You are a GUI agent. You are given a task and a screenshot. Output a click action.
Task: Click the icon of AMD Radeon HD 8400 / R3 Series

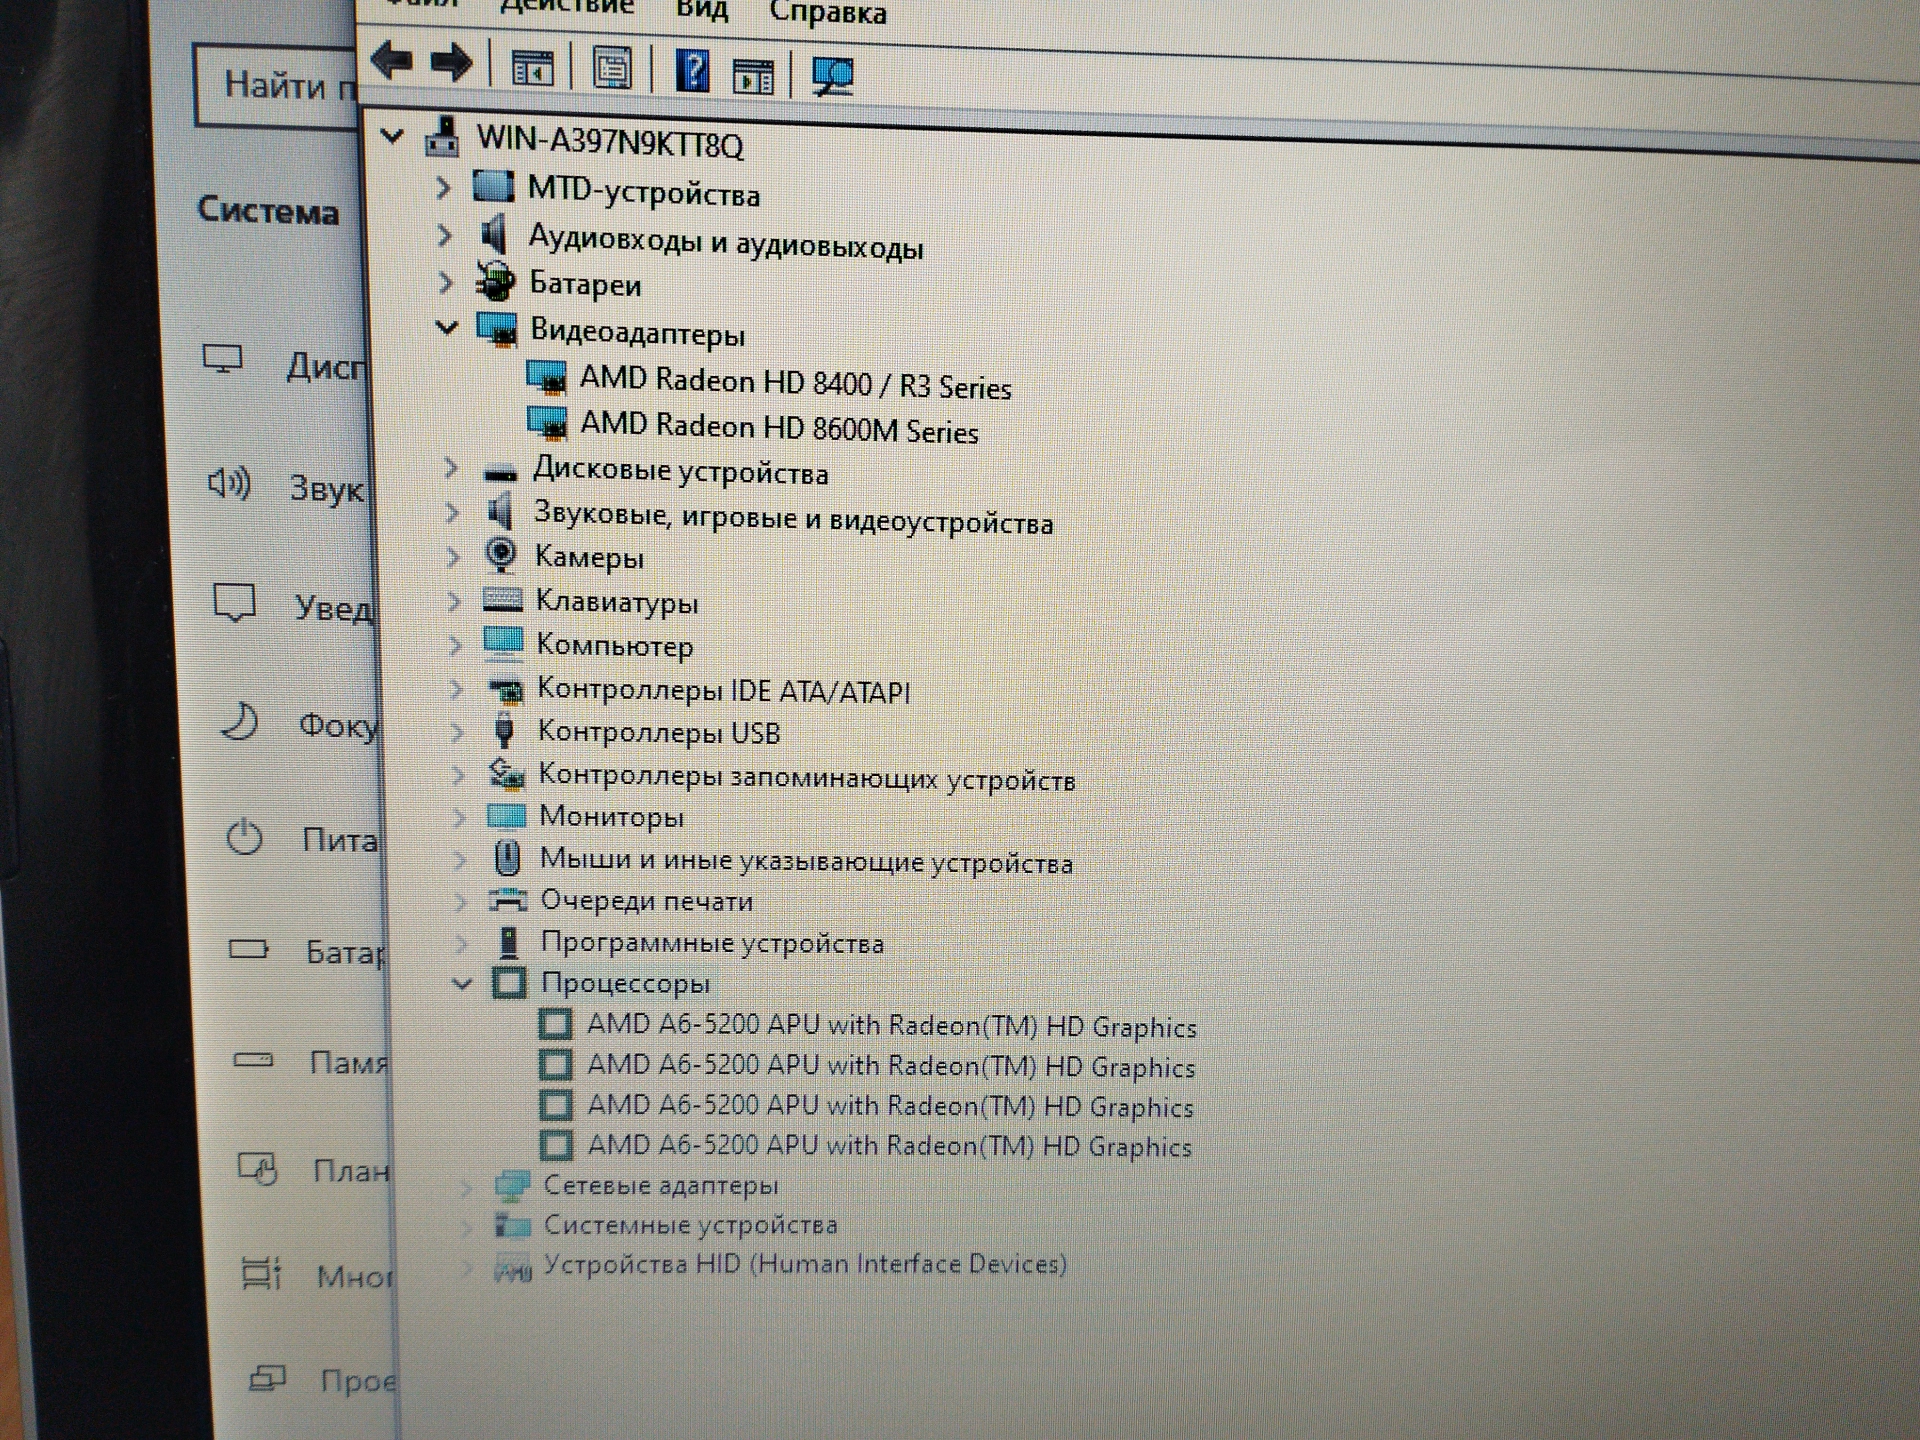(x=546, y=378)
